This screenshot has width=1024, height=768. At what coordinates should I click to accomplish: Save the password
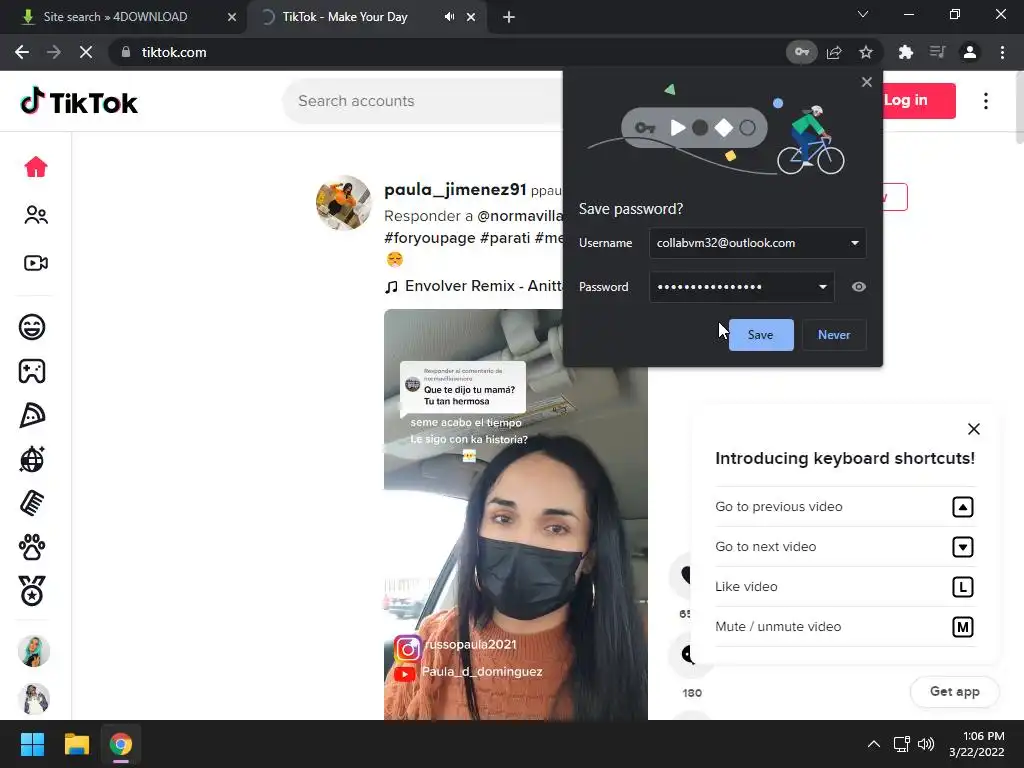[x=761, y=335]
